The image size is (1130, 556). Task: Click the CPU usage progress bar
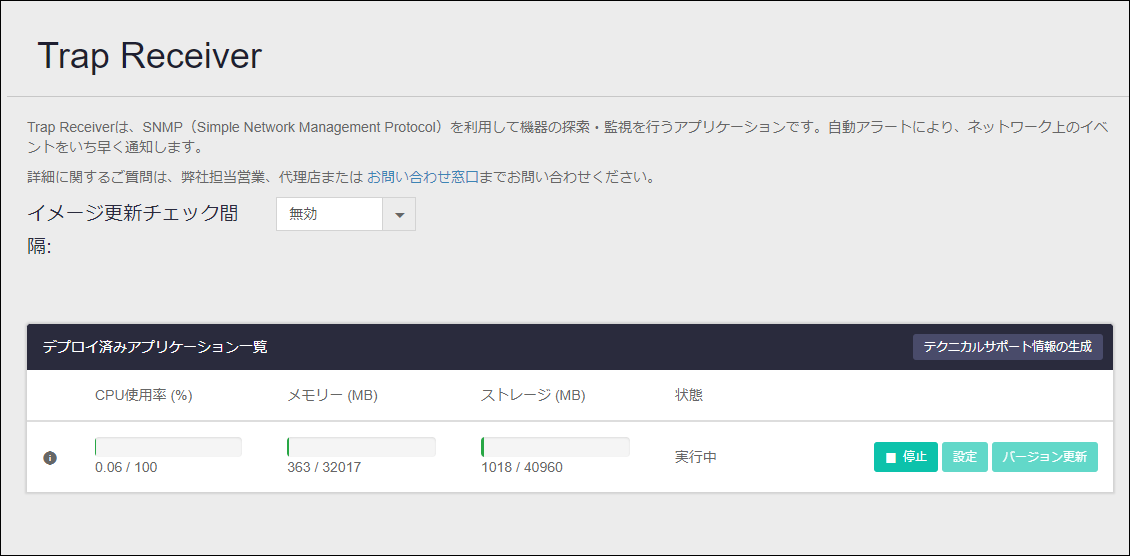click(x=168, y=447)
